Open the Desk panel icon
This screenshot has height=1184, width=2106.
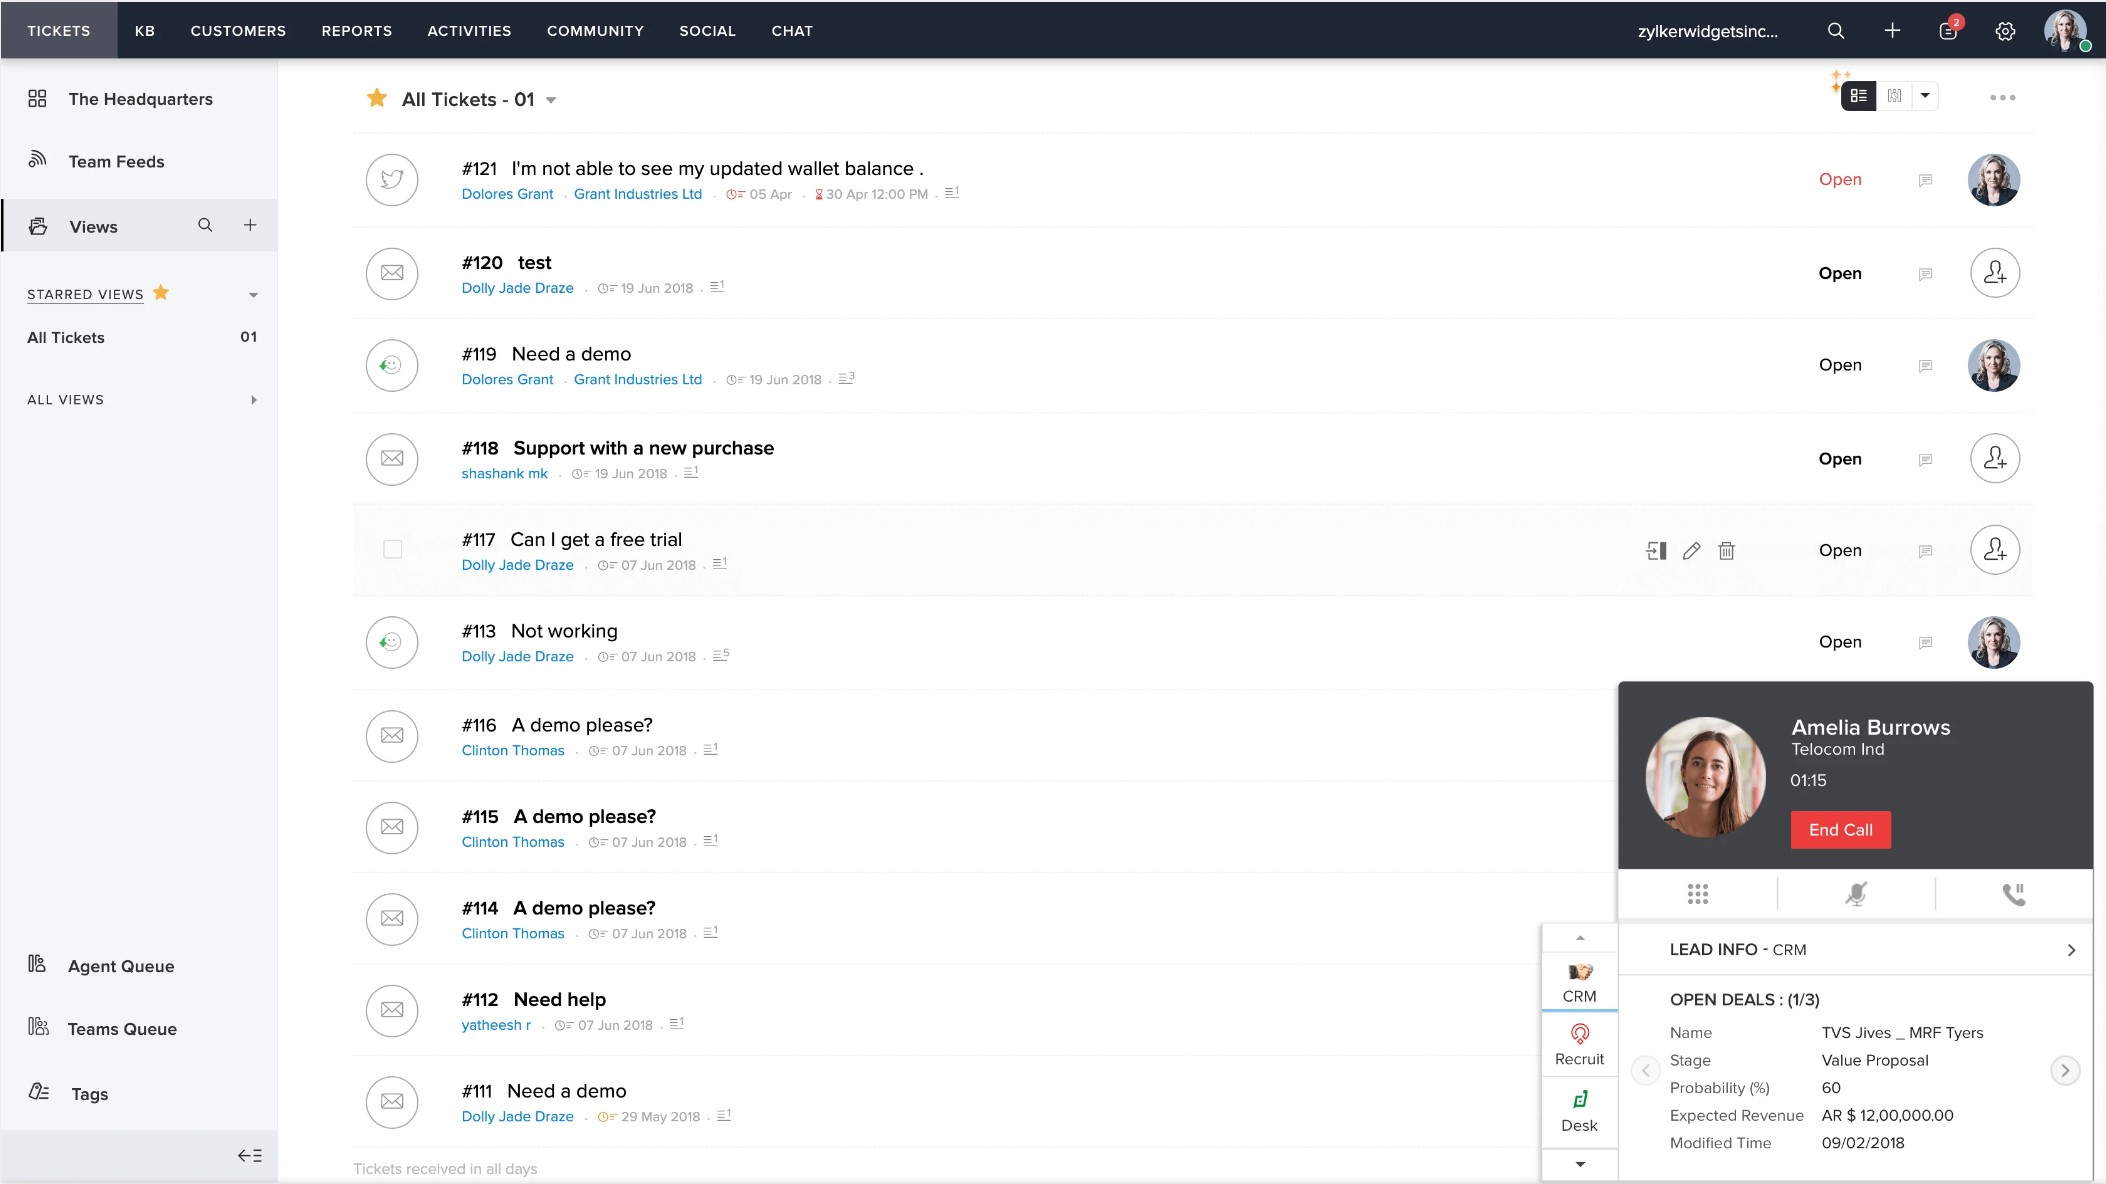[1580, 1110]
